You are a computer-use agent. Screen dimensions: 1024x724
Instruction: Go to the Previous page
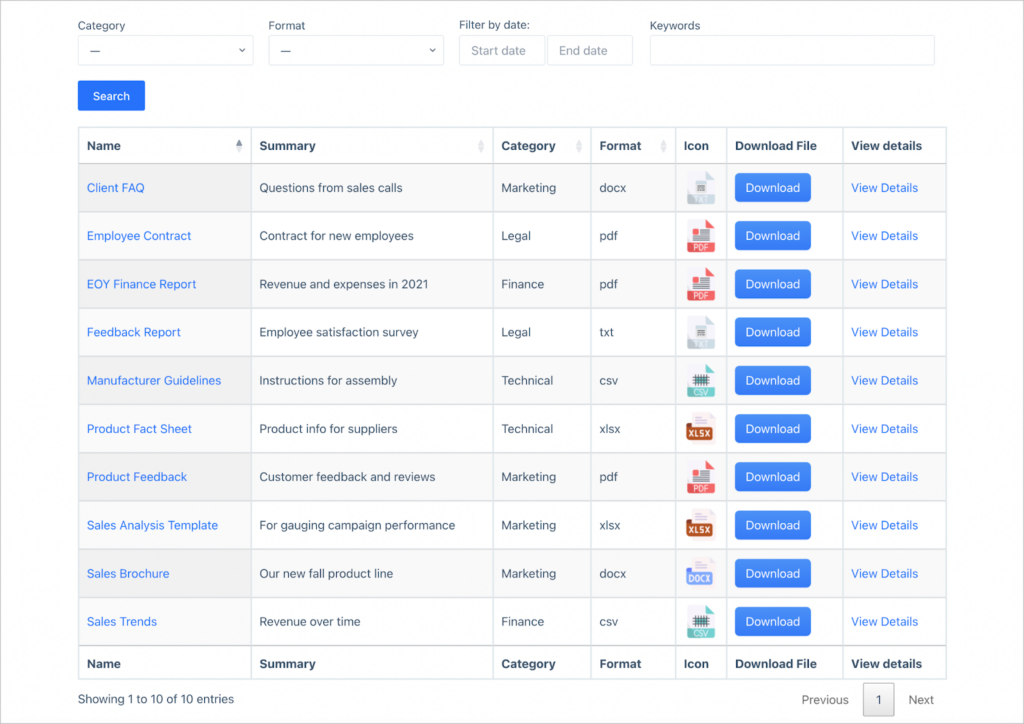pyautogui.click(x=825, y=700)
